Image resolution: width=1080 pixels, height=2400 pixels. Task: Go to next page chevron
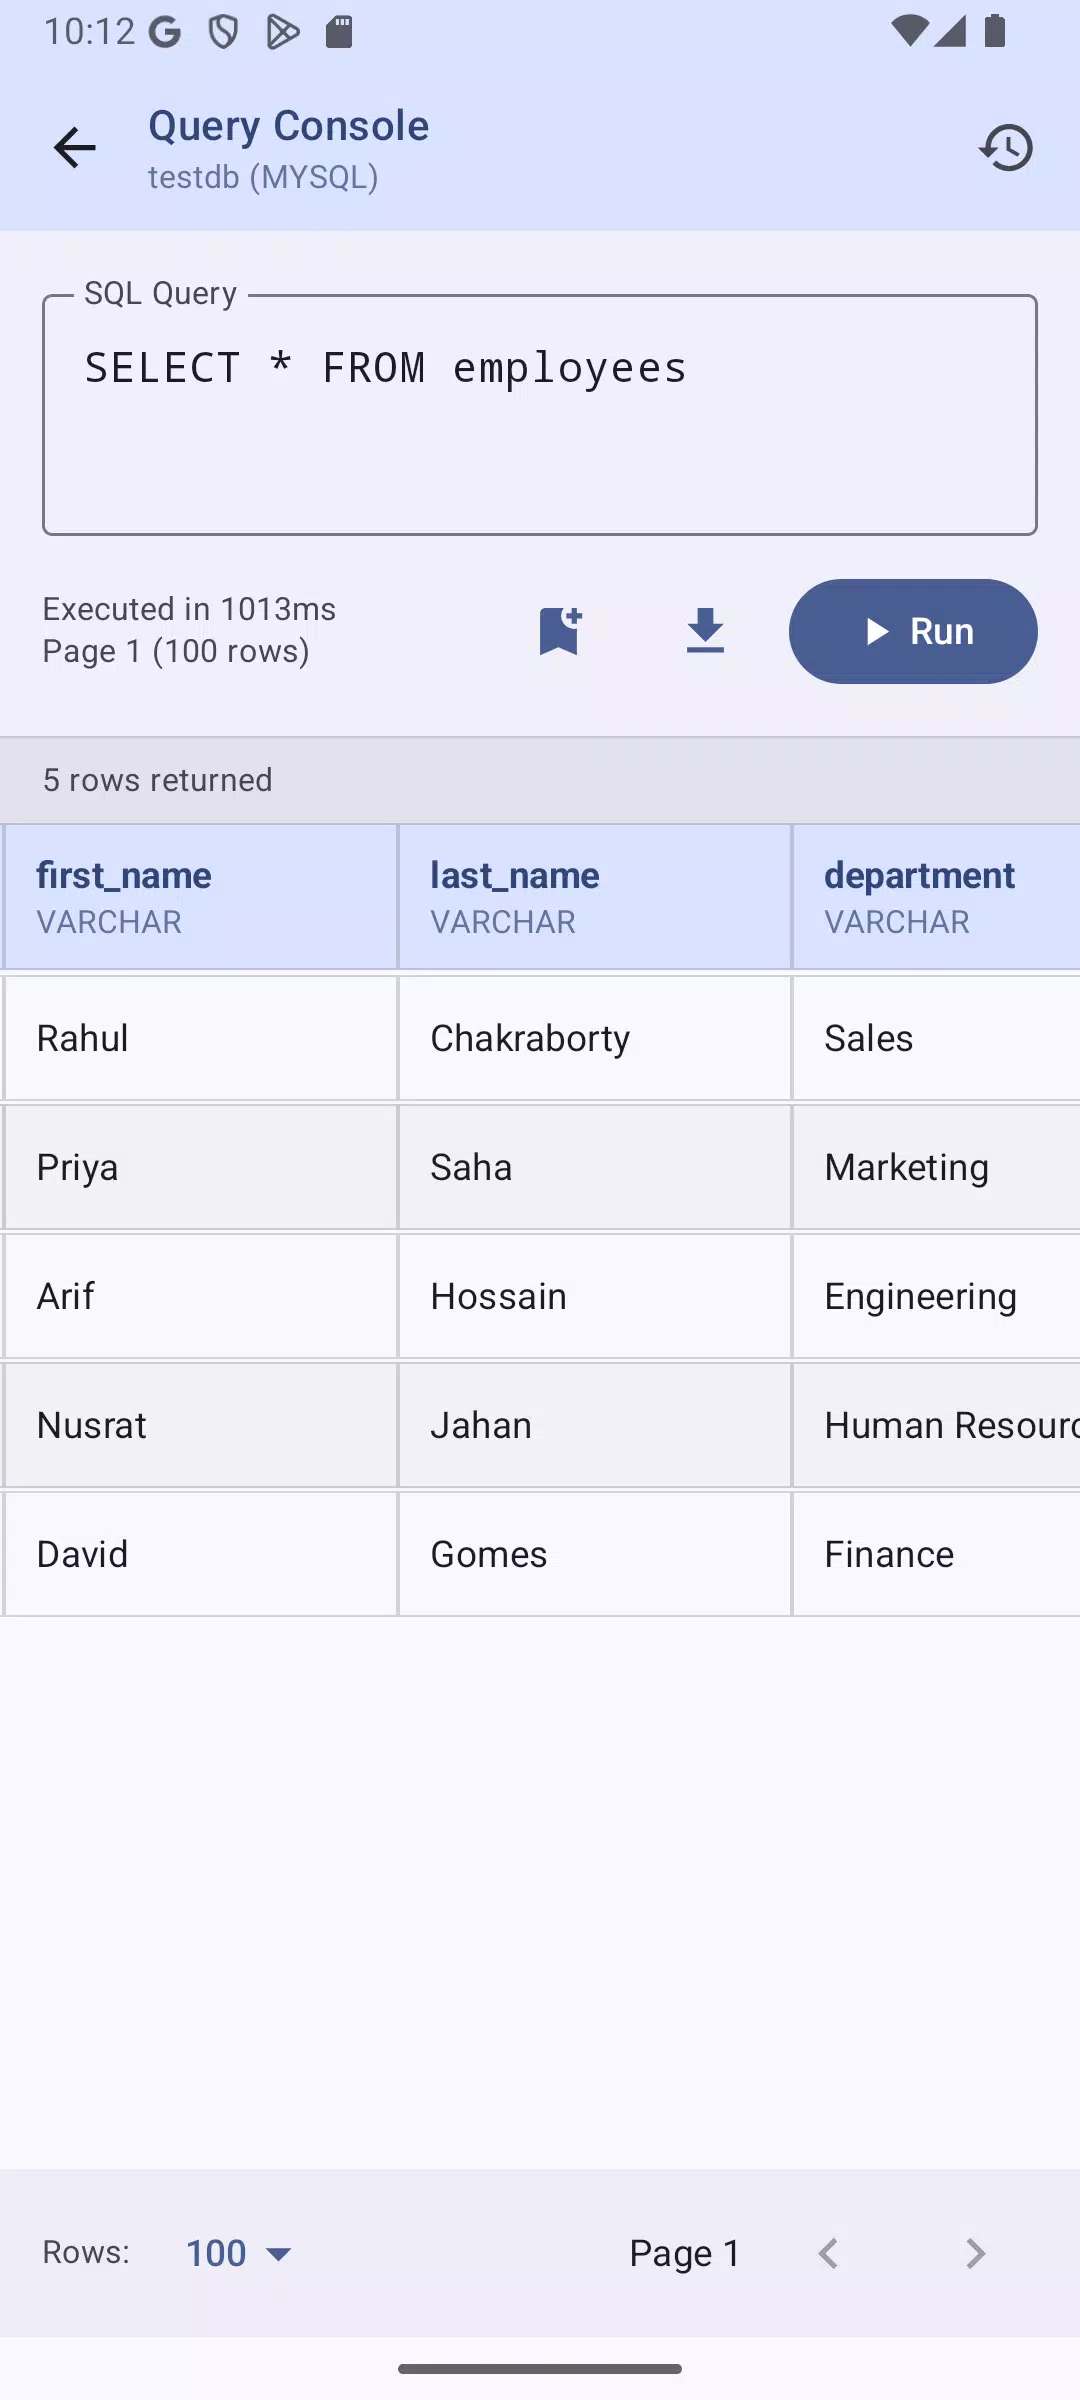point(975,2253)
